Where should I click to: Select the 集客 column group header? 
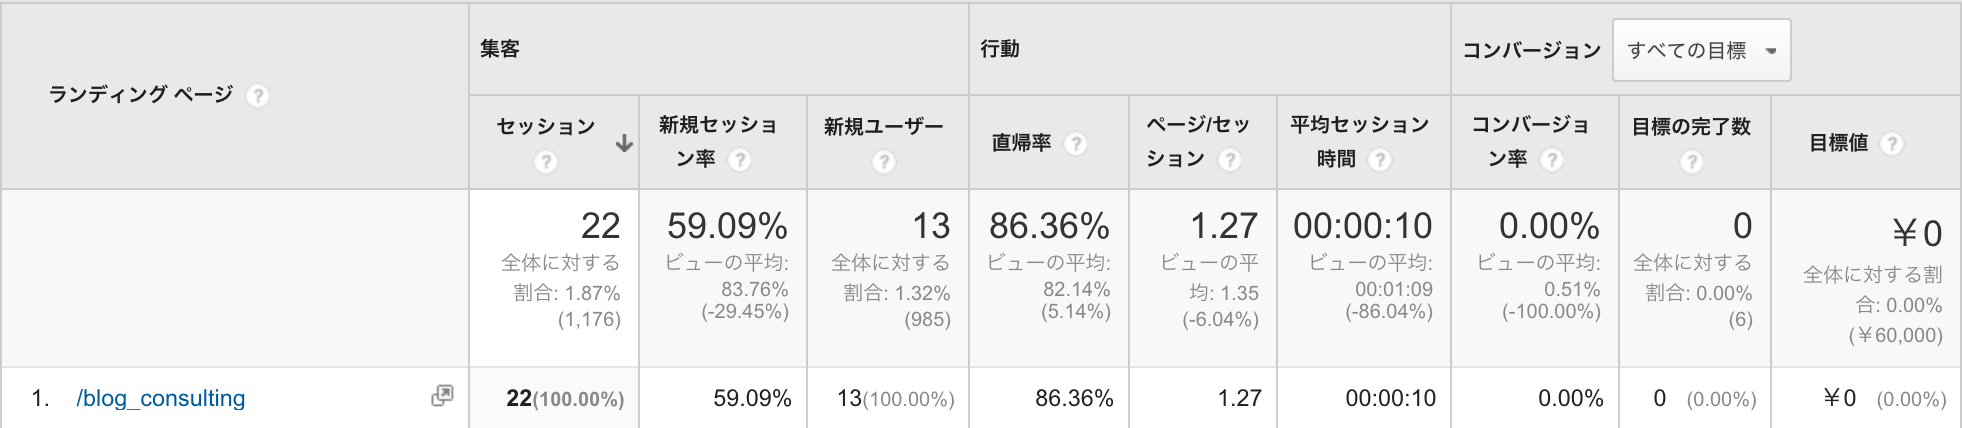click(x=500, y=49)
